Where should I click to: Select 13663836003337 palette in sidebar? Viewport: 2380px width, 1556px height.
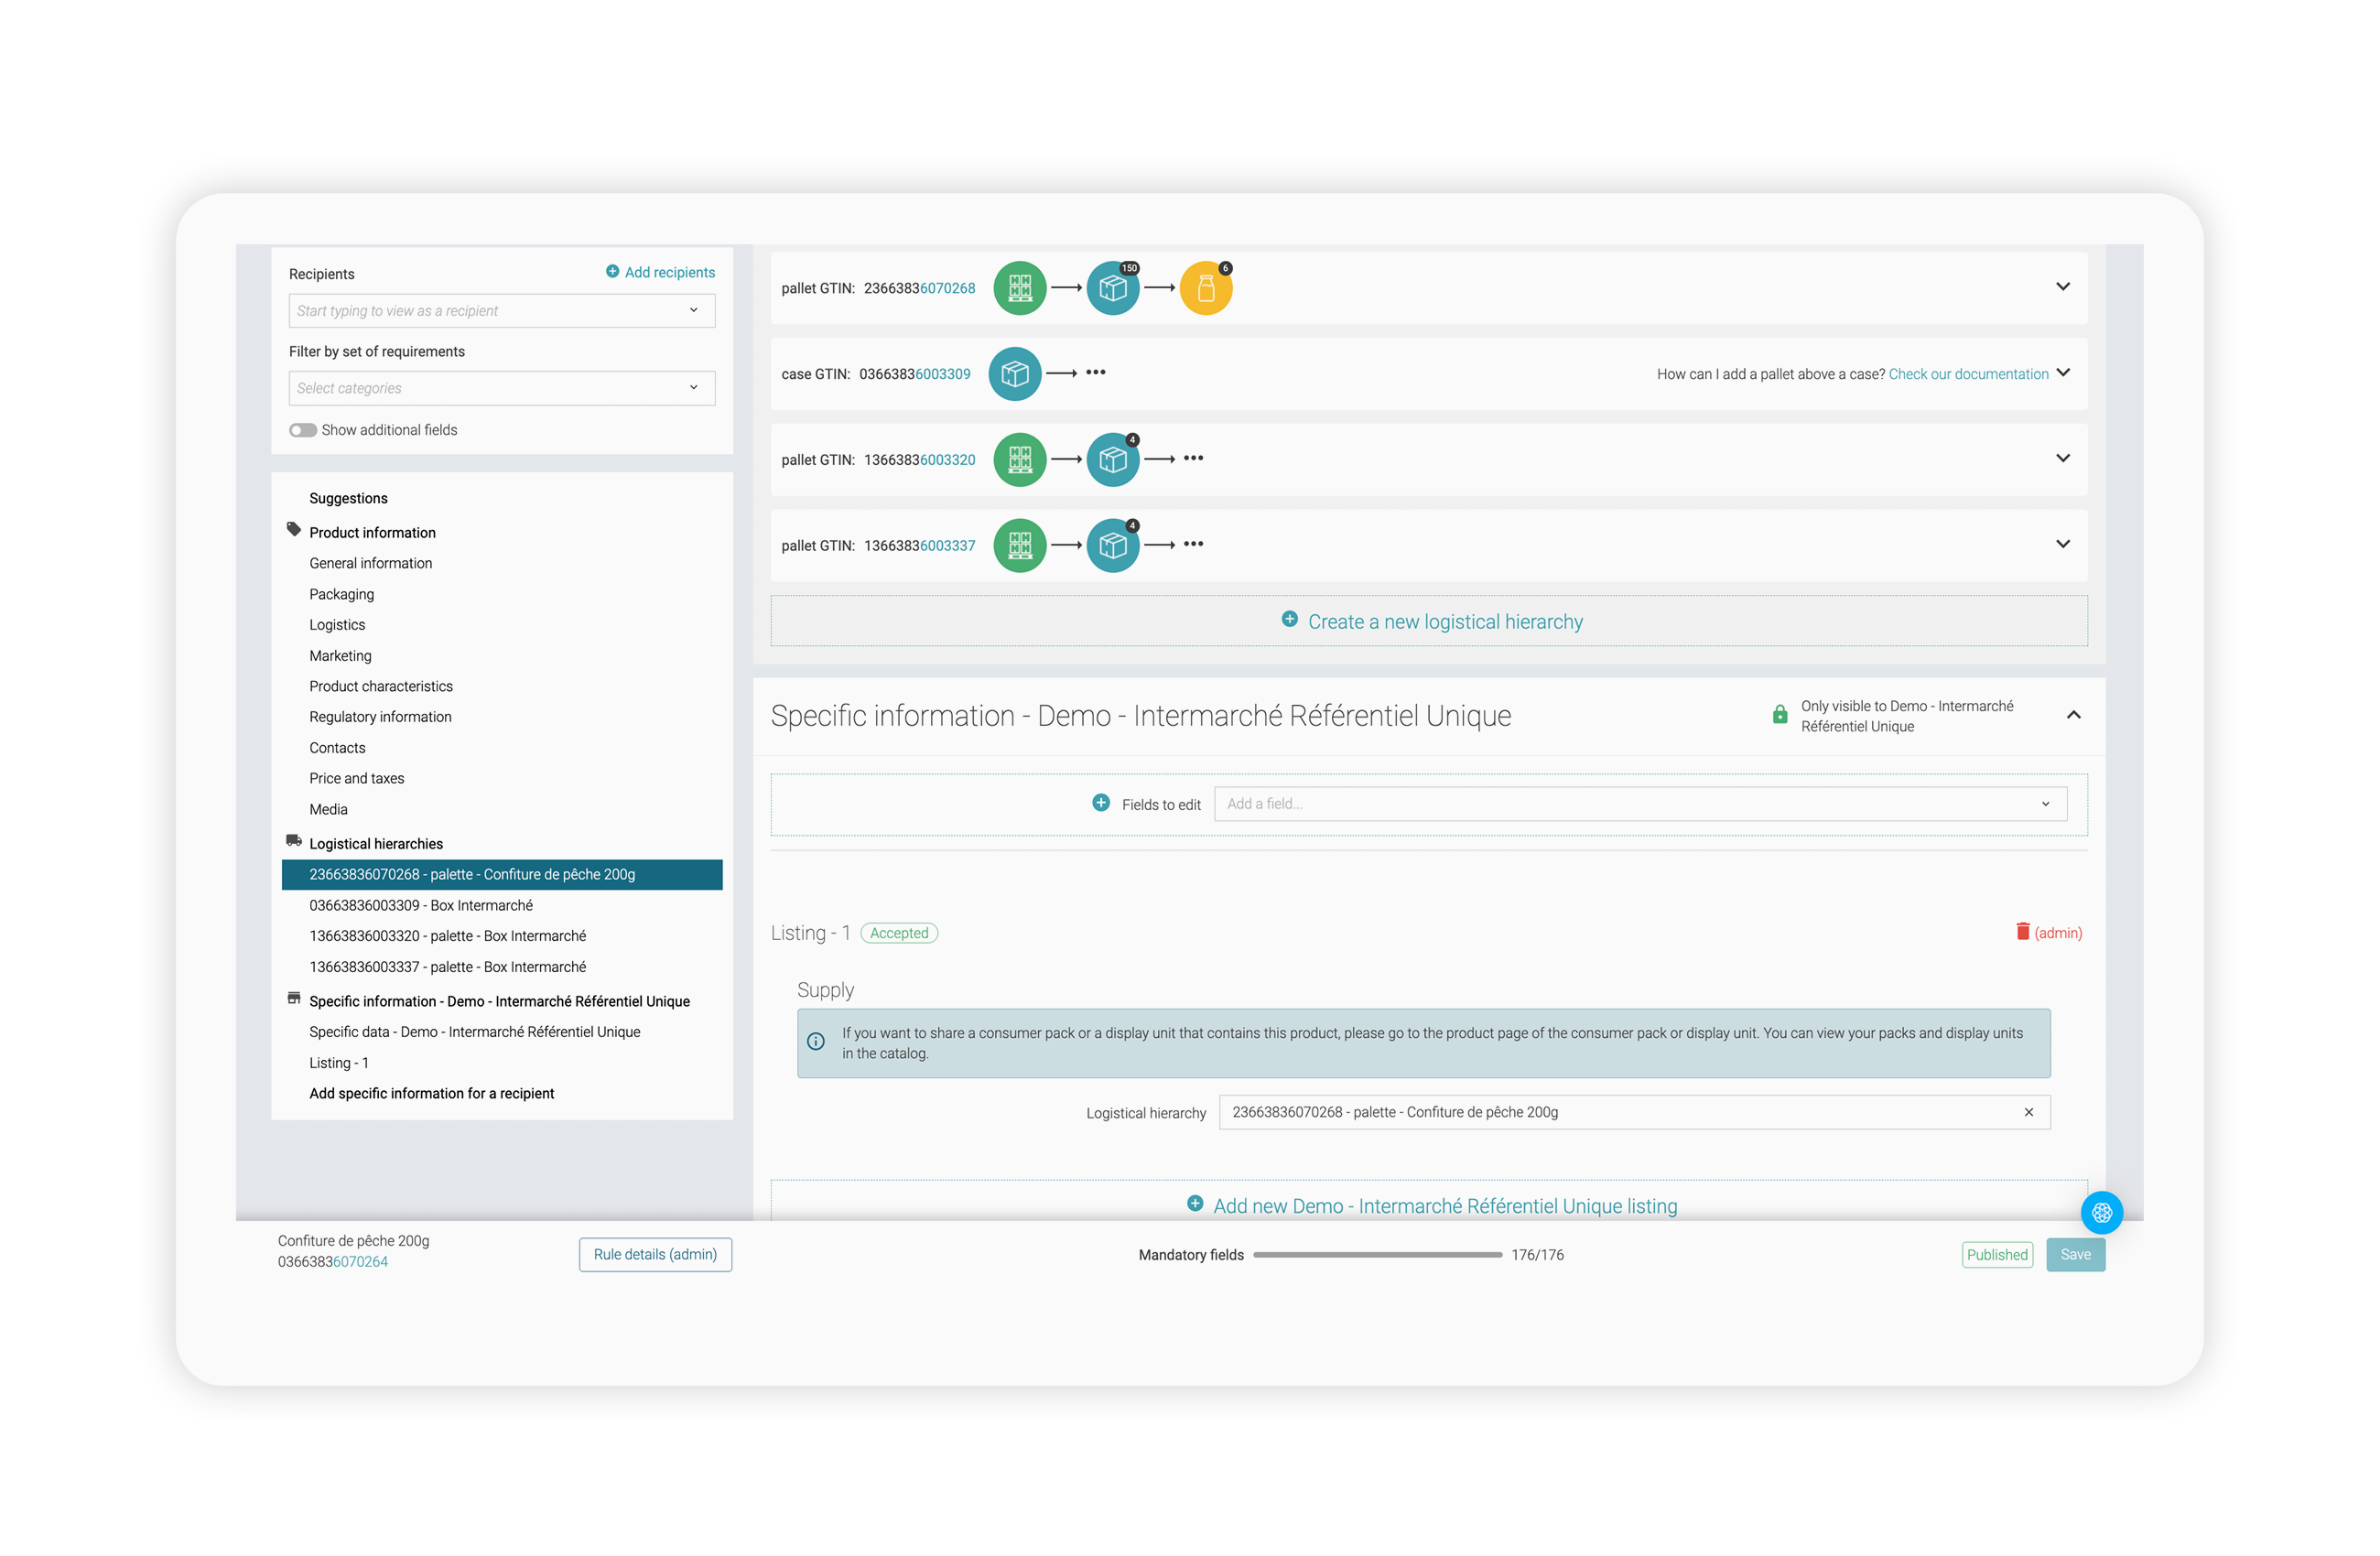(448, 968)
